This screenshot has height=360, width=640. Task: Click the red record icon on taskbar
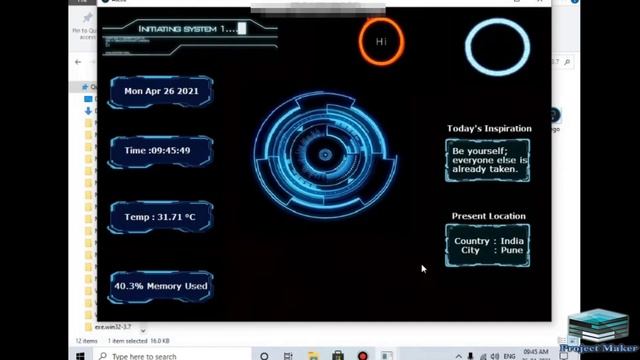pyautogui.click(x=362, y=356)
